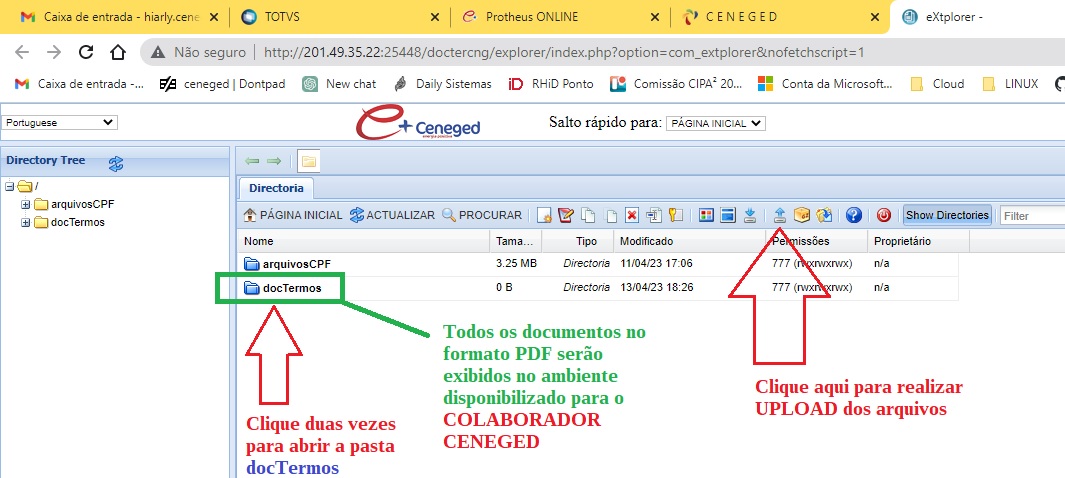
Task: Toggle the Show Directories button
Action: [947, 215]
